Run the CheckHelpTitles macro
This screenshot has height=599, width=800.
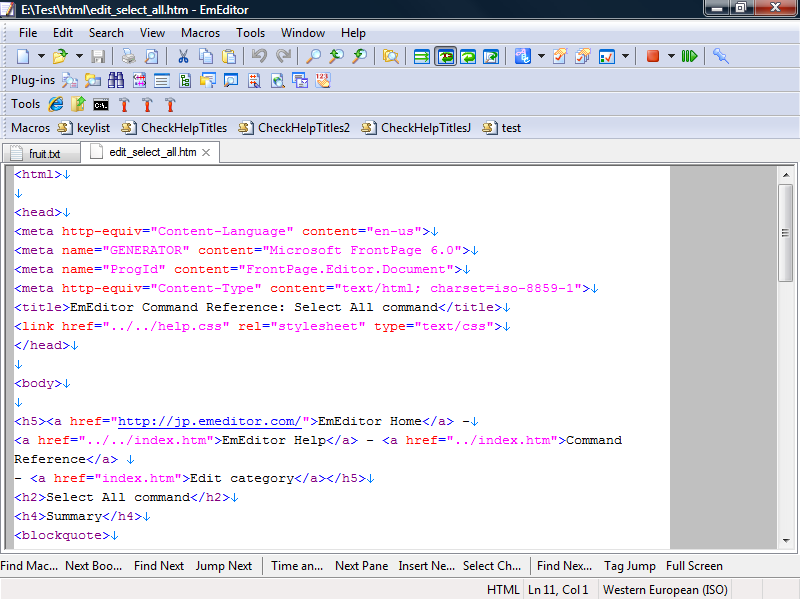coord(174,128)
